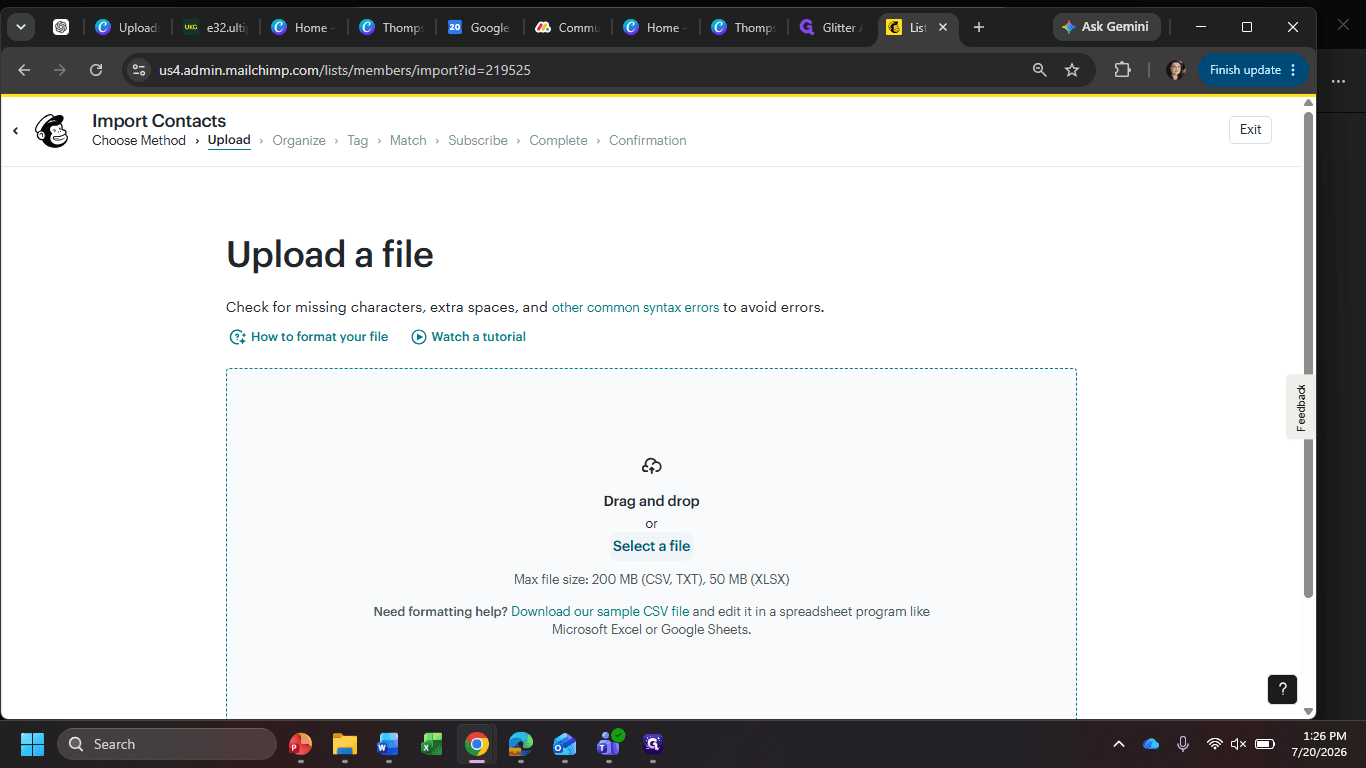Click the Mailchimp monkey logo
Viewport: 1366px width, 768px height.
pos(52,131)
